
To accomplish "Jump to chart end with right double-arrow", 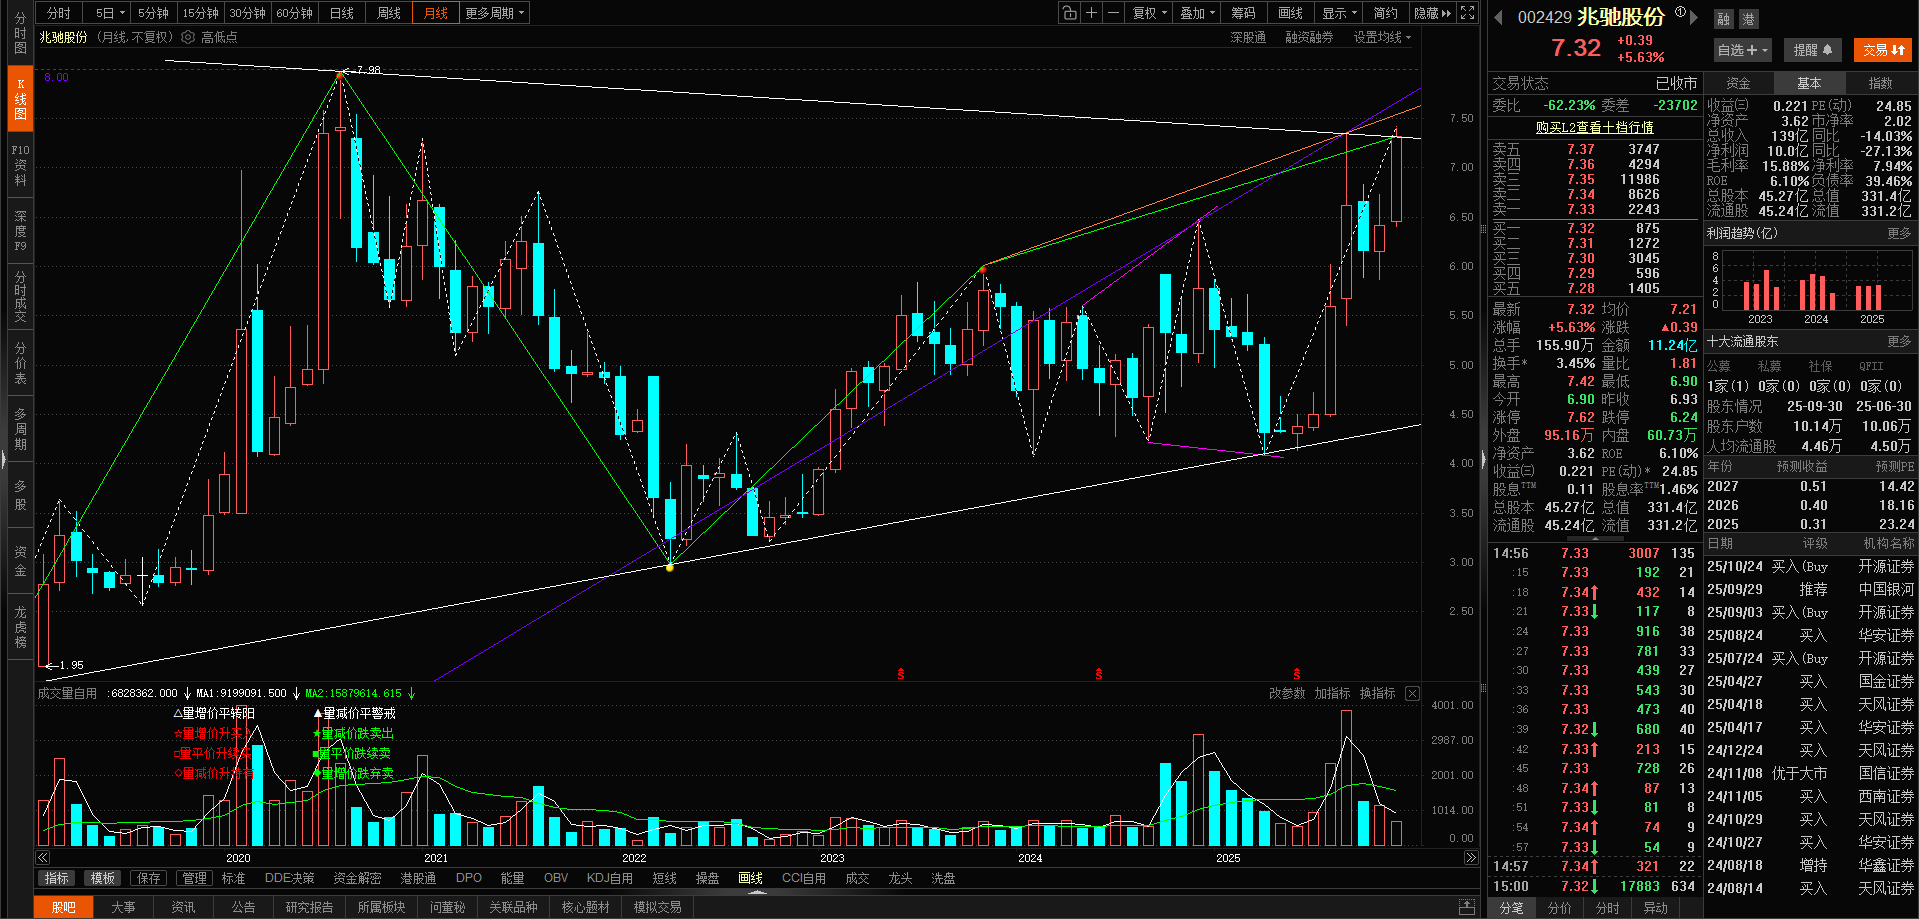I will pyautogui.click(x=1471, y=857).
